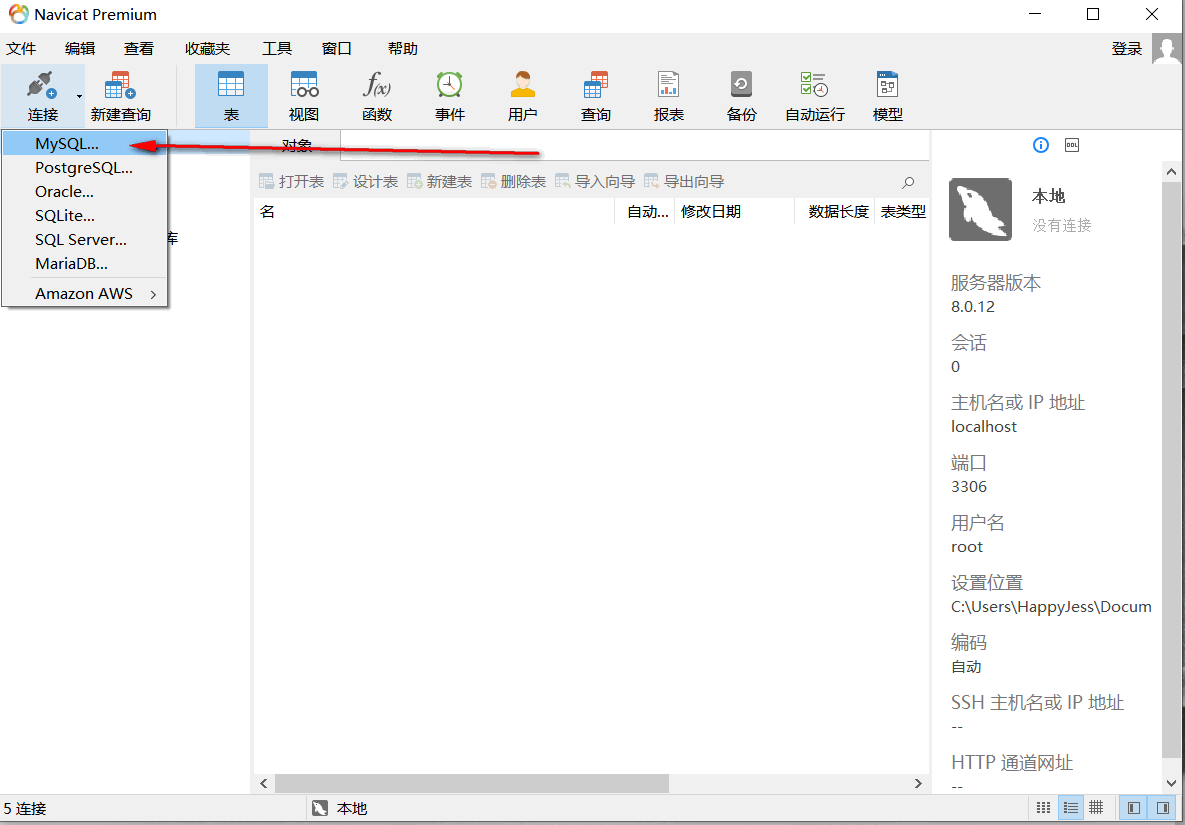Click the 设计表 button
Image resolution: width=1185 pixels, height=825 pixels.
(x=365, y=181)
